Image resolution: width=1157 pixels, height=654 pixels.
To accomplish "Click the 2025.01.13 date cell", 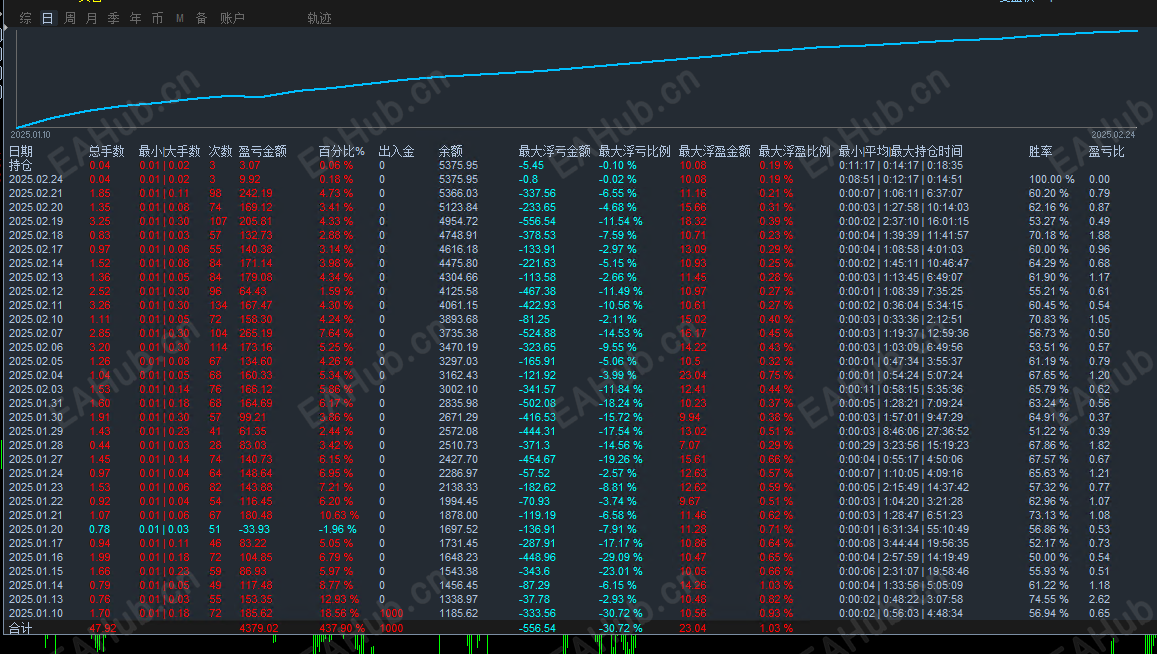I will (x=36, y=599).
